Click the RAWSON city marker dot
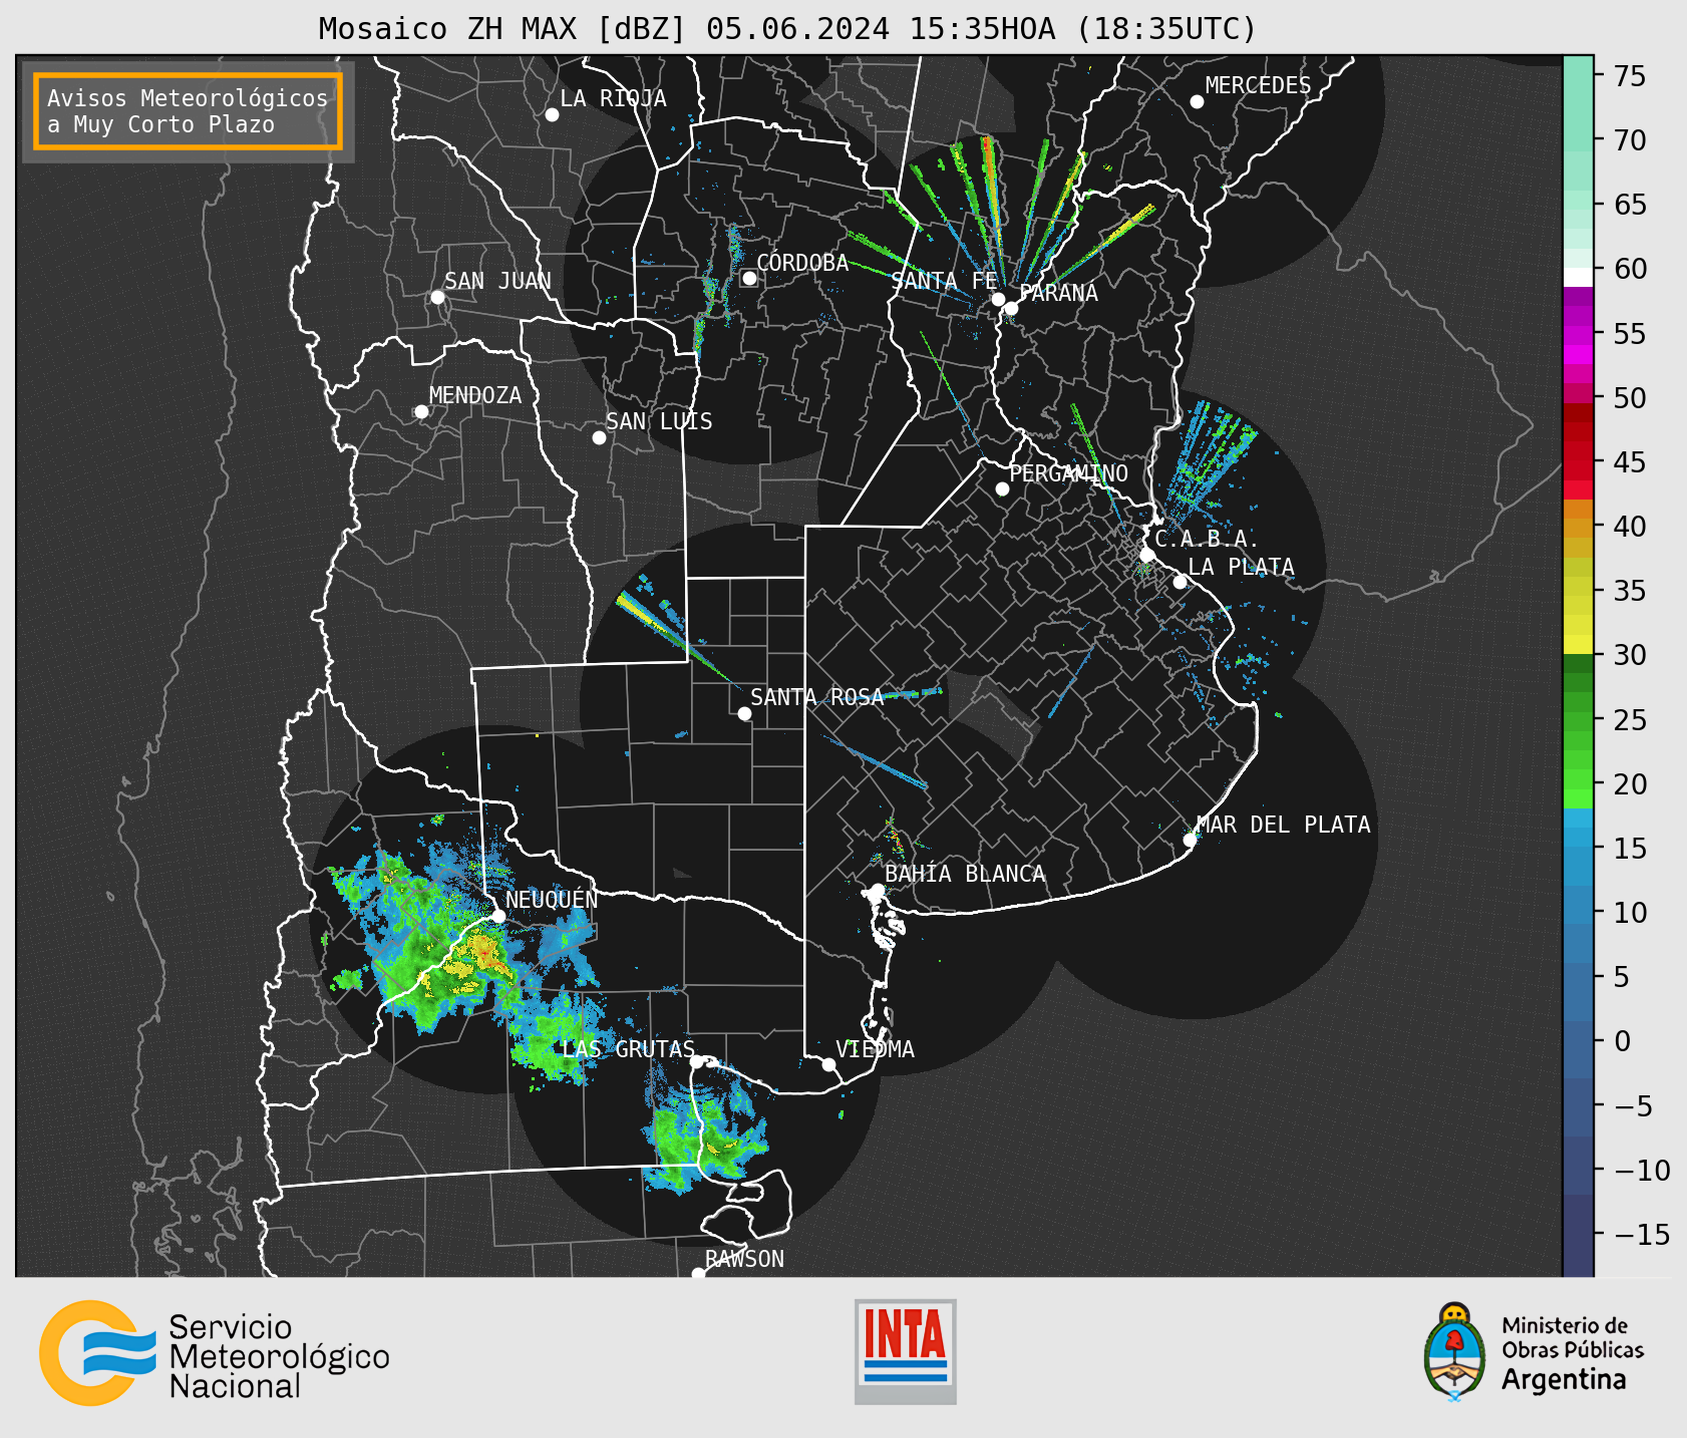 (698, 1273)
